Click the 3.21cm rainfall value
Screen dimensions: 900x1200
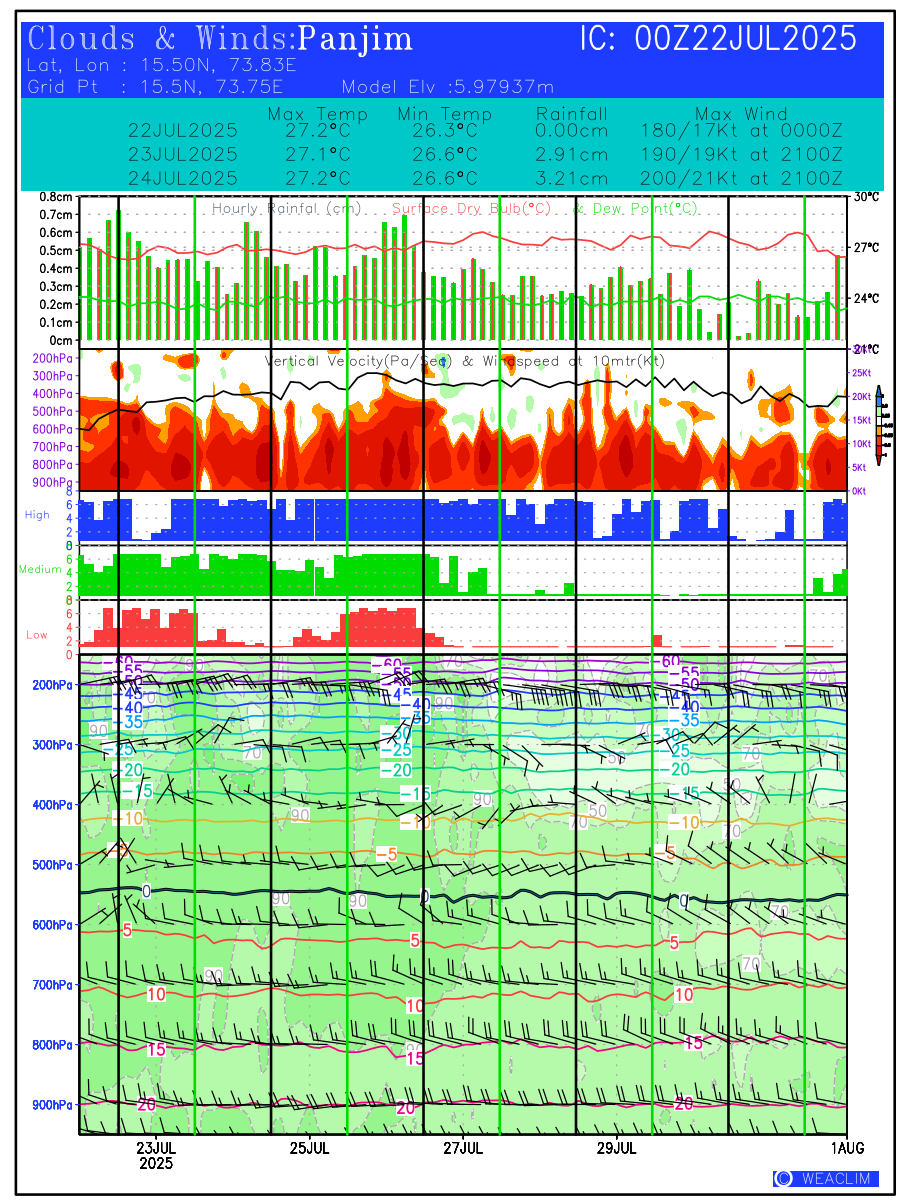(x=572, y=178)
